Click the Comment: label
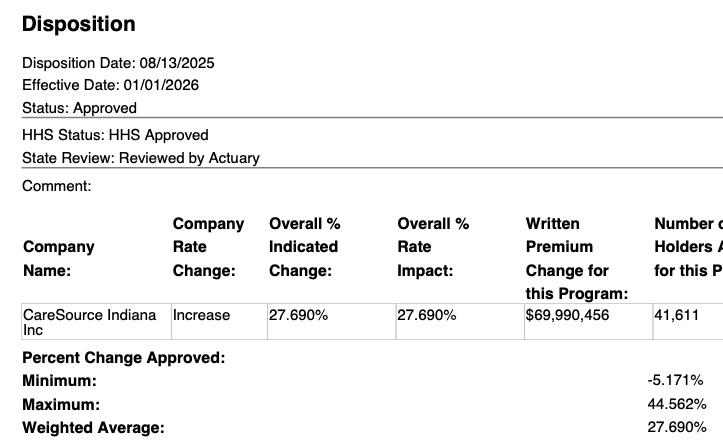This screenshot has width=723, height=446. point(56,186)
